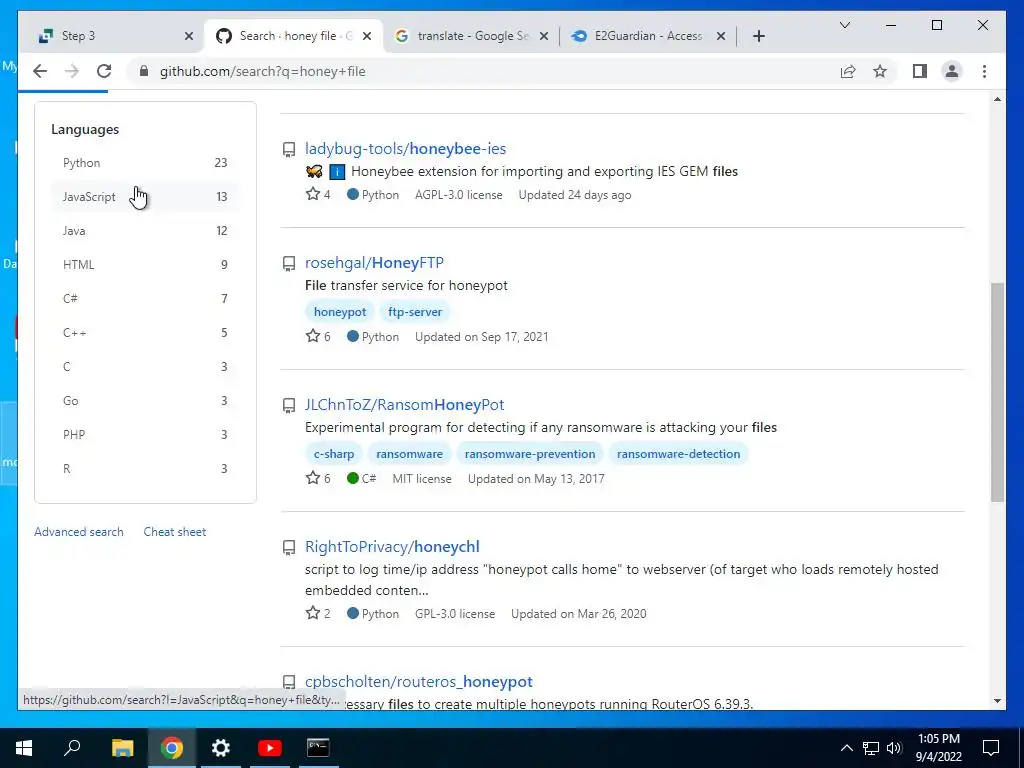The height and width of the screenshot is (768, 1024).
Task: Click the repo icon beside HoneyFTP
Action: point(289,263)
